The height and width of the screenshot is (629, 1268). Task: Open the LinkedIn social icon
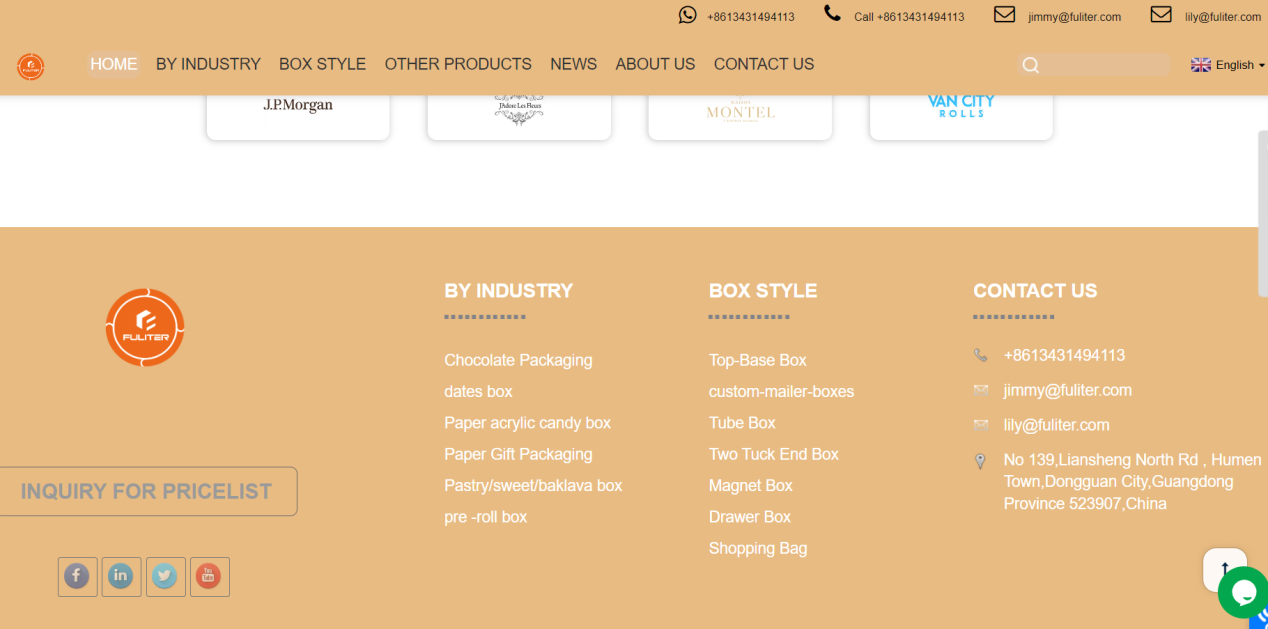[121, 576]
